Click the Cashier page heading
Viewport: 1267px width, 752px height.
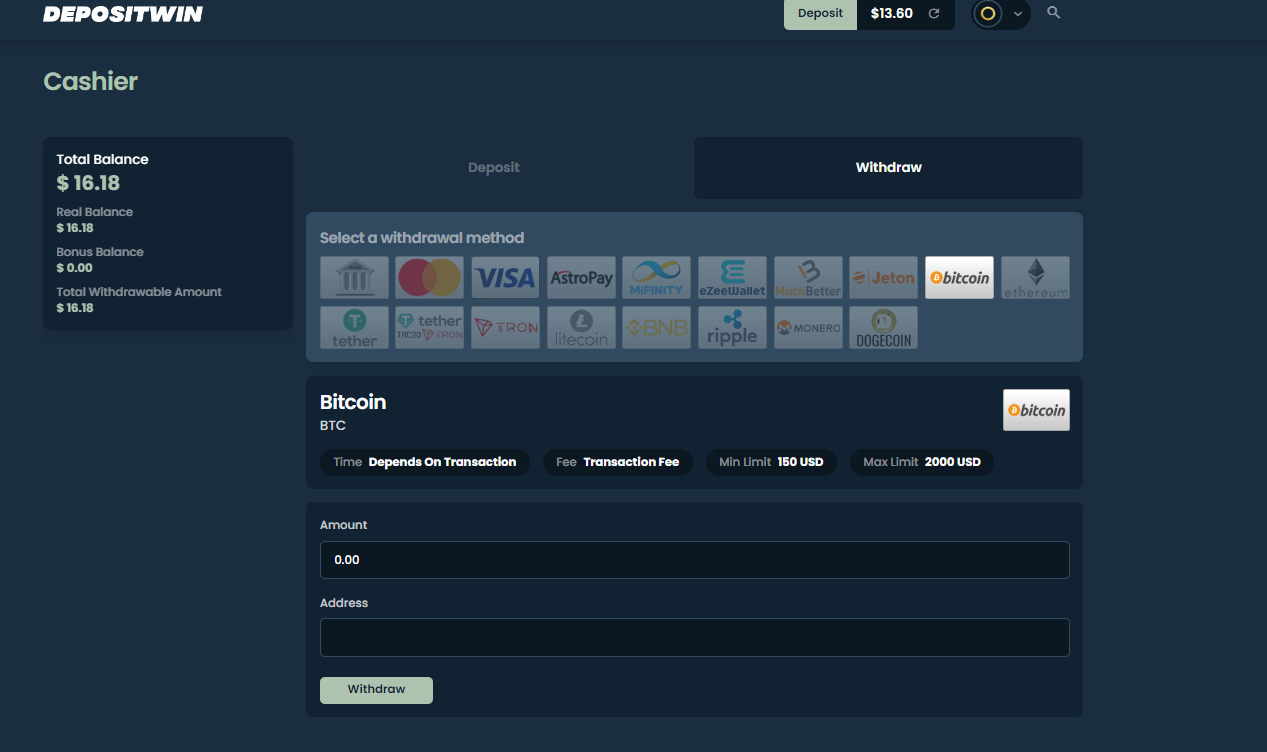click(90, 82)
